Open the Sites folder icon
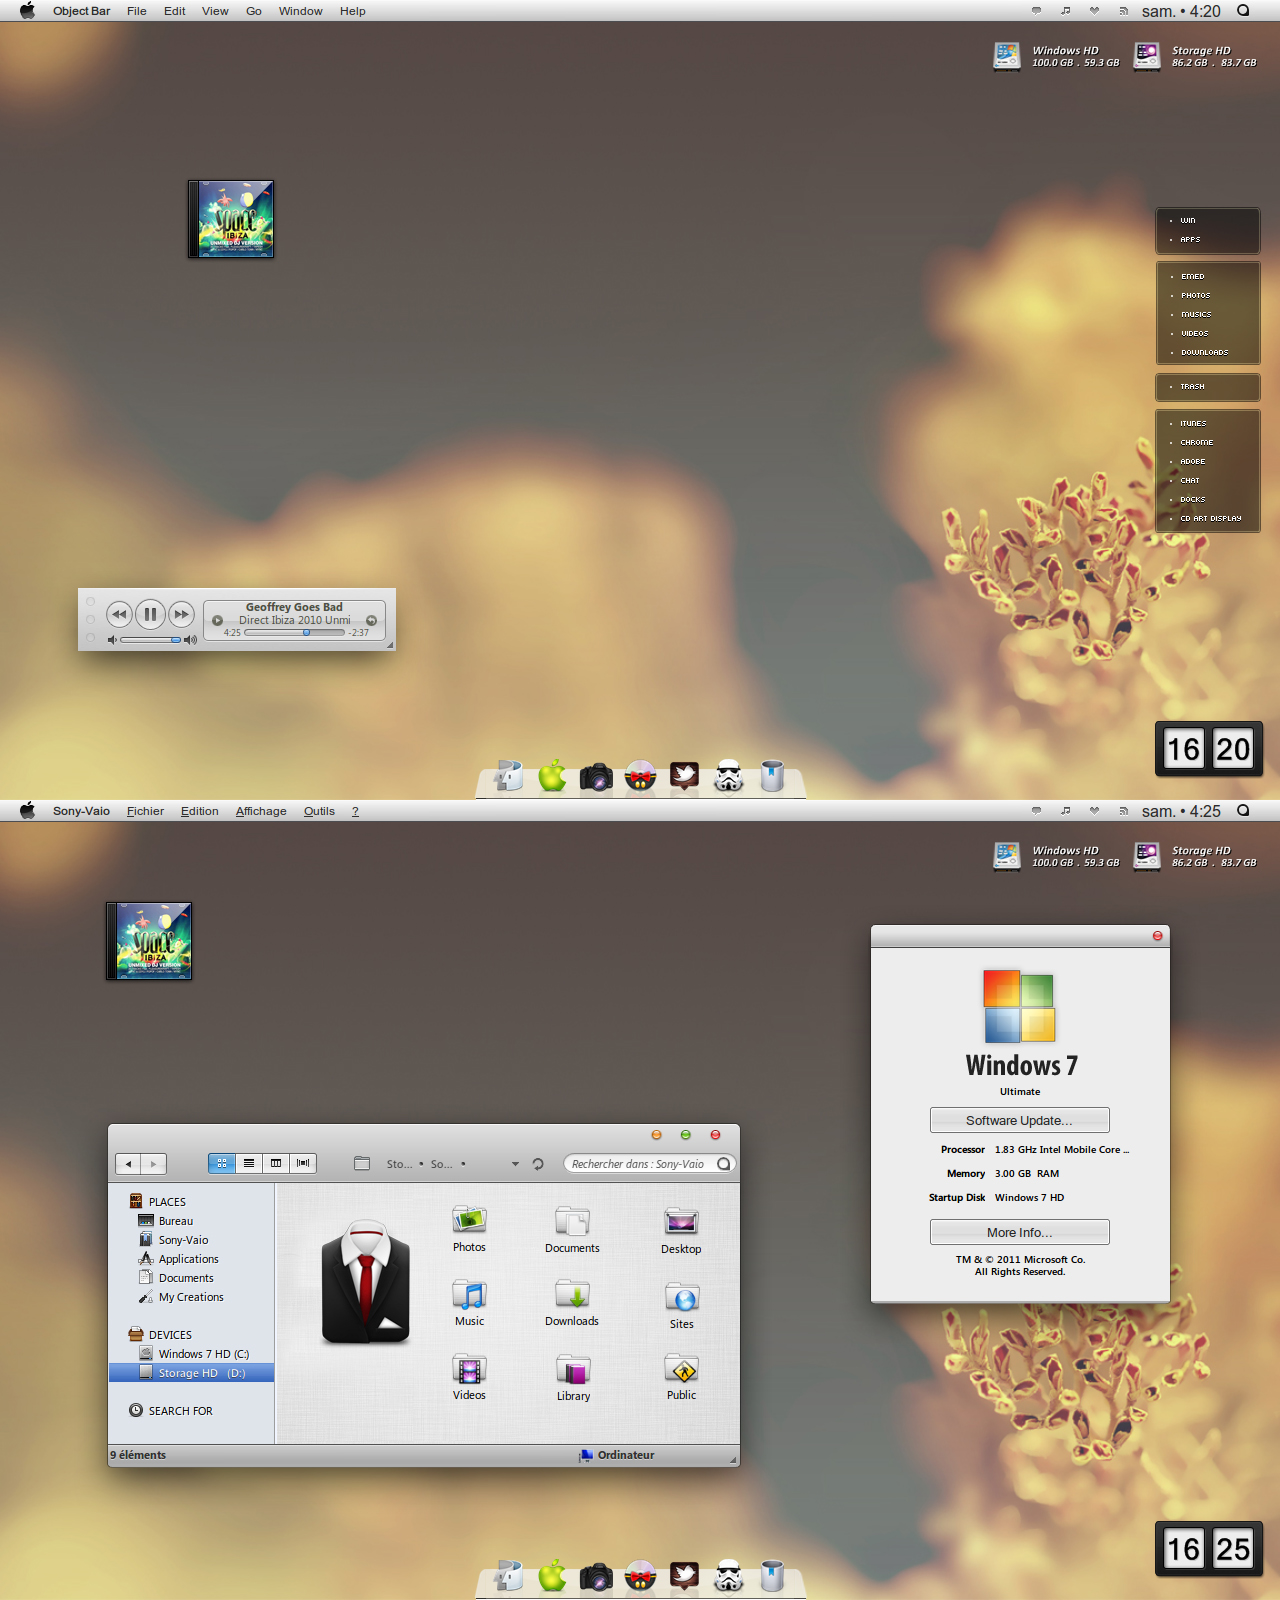The image size is (1280, 1600). (682, 1297)
